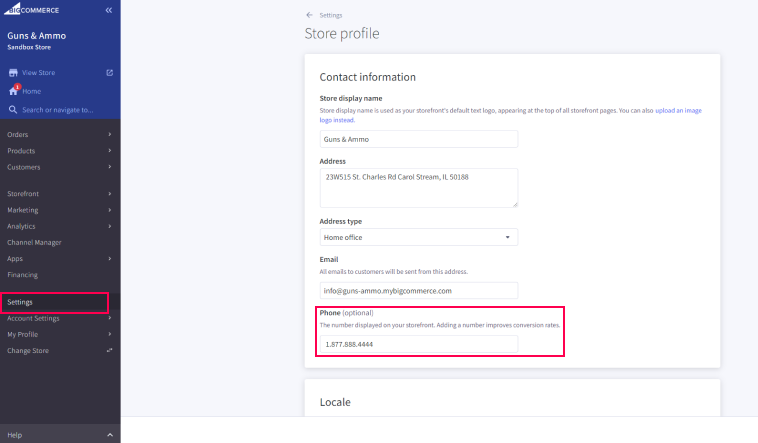Expand the Account Settings chevron

pos(110,318)
